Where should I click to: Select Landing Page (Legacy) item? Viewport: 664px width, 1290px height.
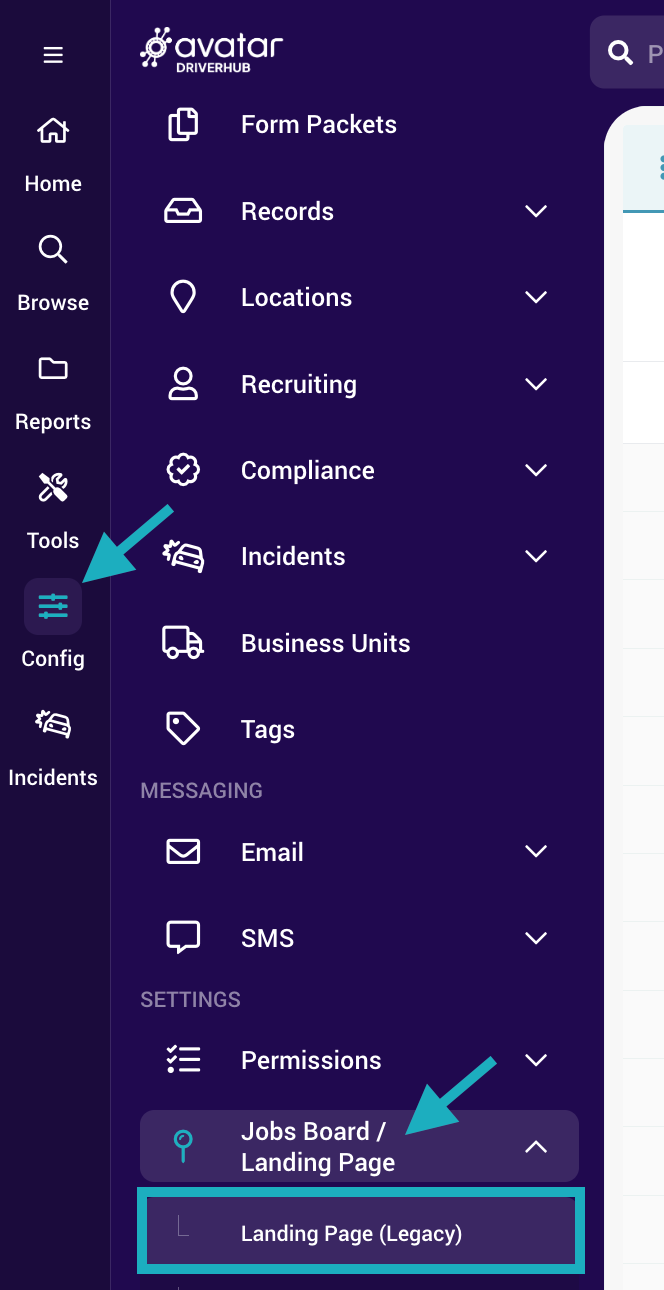351,1234
